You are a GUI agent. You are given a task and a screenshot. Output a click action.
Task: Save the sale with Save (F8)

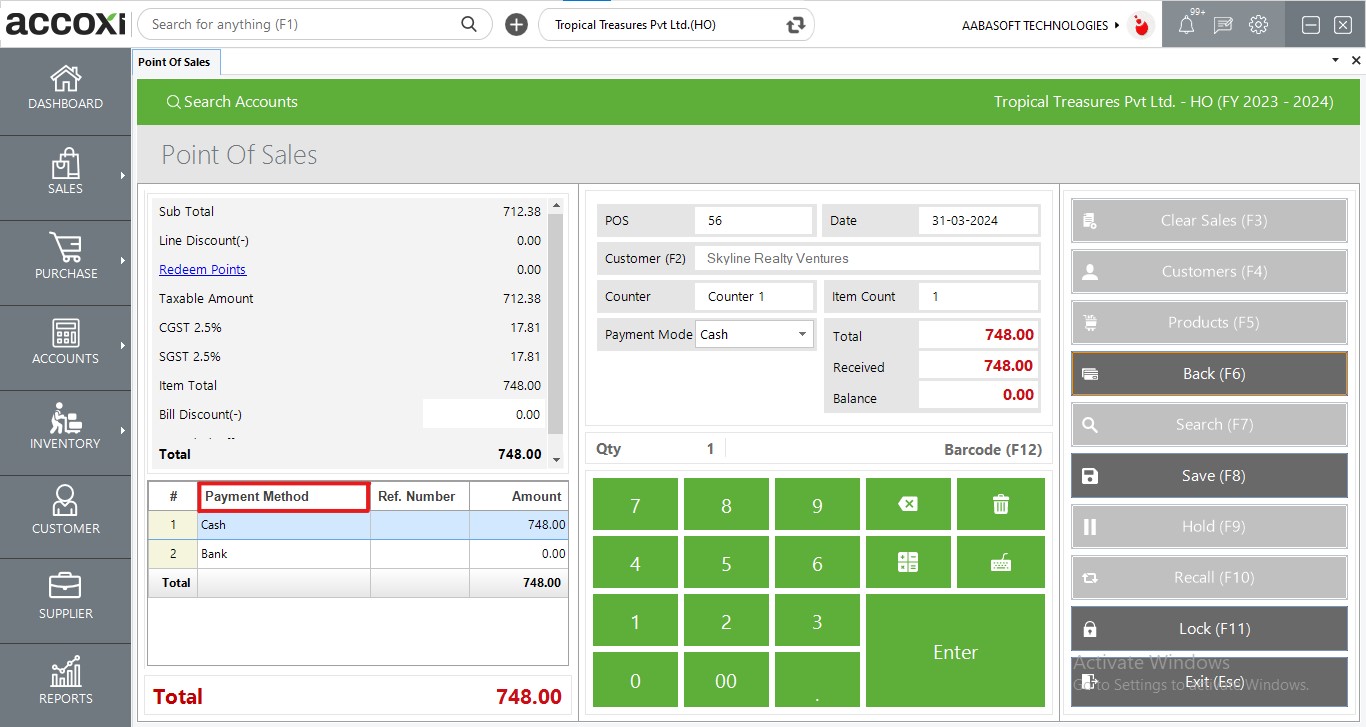tap(1208, 475)
